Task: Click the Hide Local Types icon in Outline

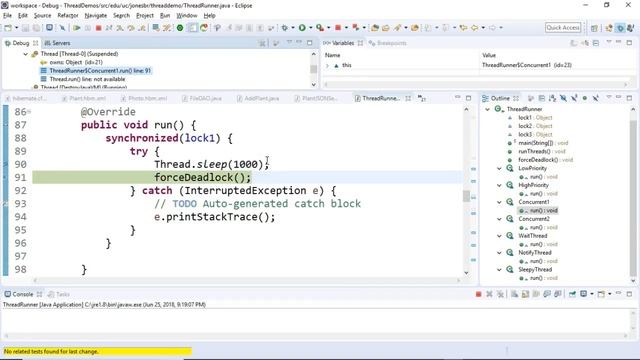Action: pos(596,98)
